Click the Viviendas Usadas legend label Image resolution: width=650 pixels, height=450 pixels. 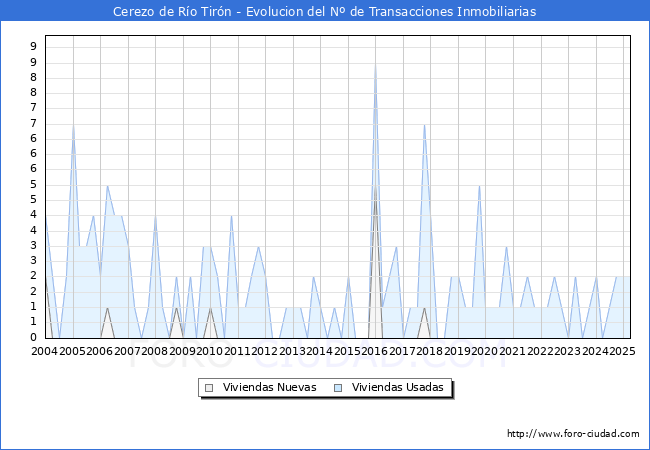point(398,387)
